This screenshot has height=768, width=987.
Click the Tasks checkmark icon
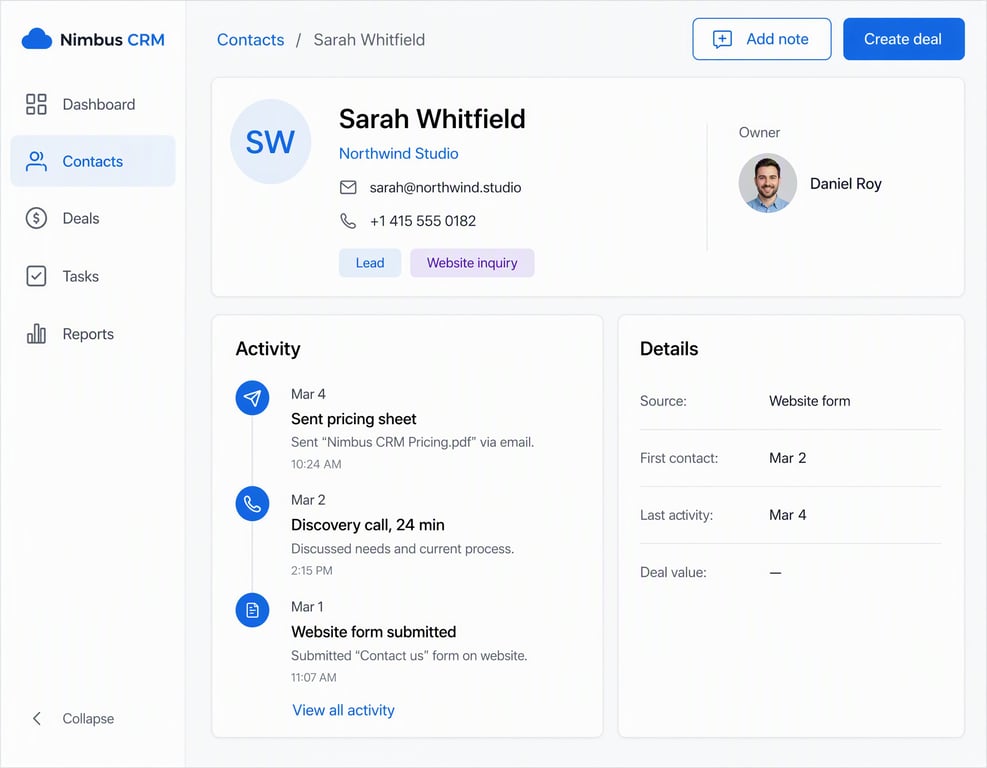(36, 276)
